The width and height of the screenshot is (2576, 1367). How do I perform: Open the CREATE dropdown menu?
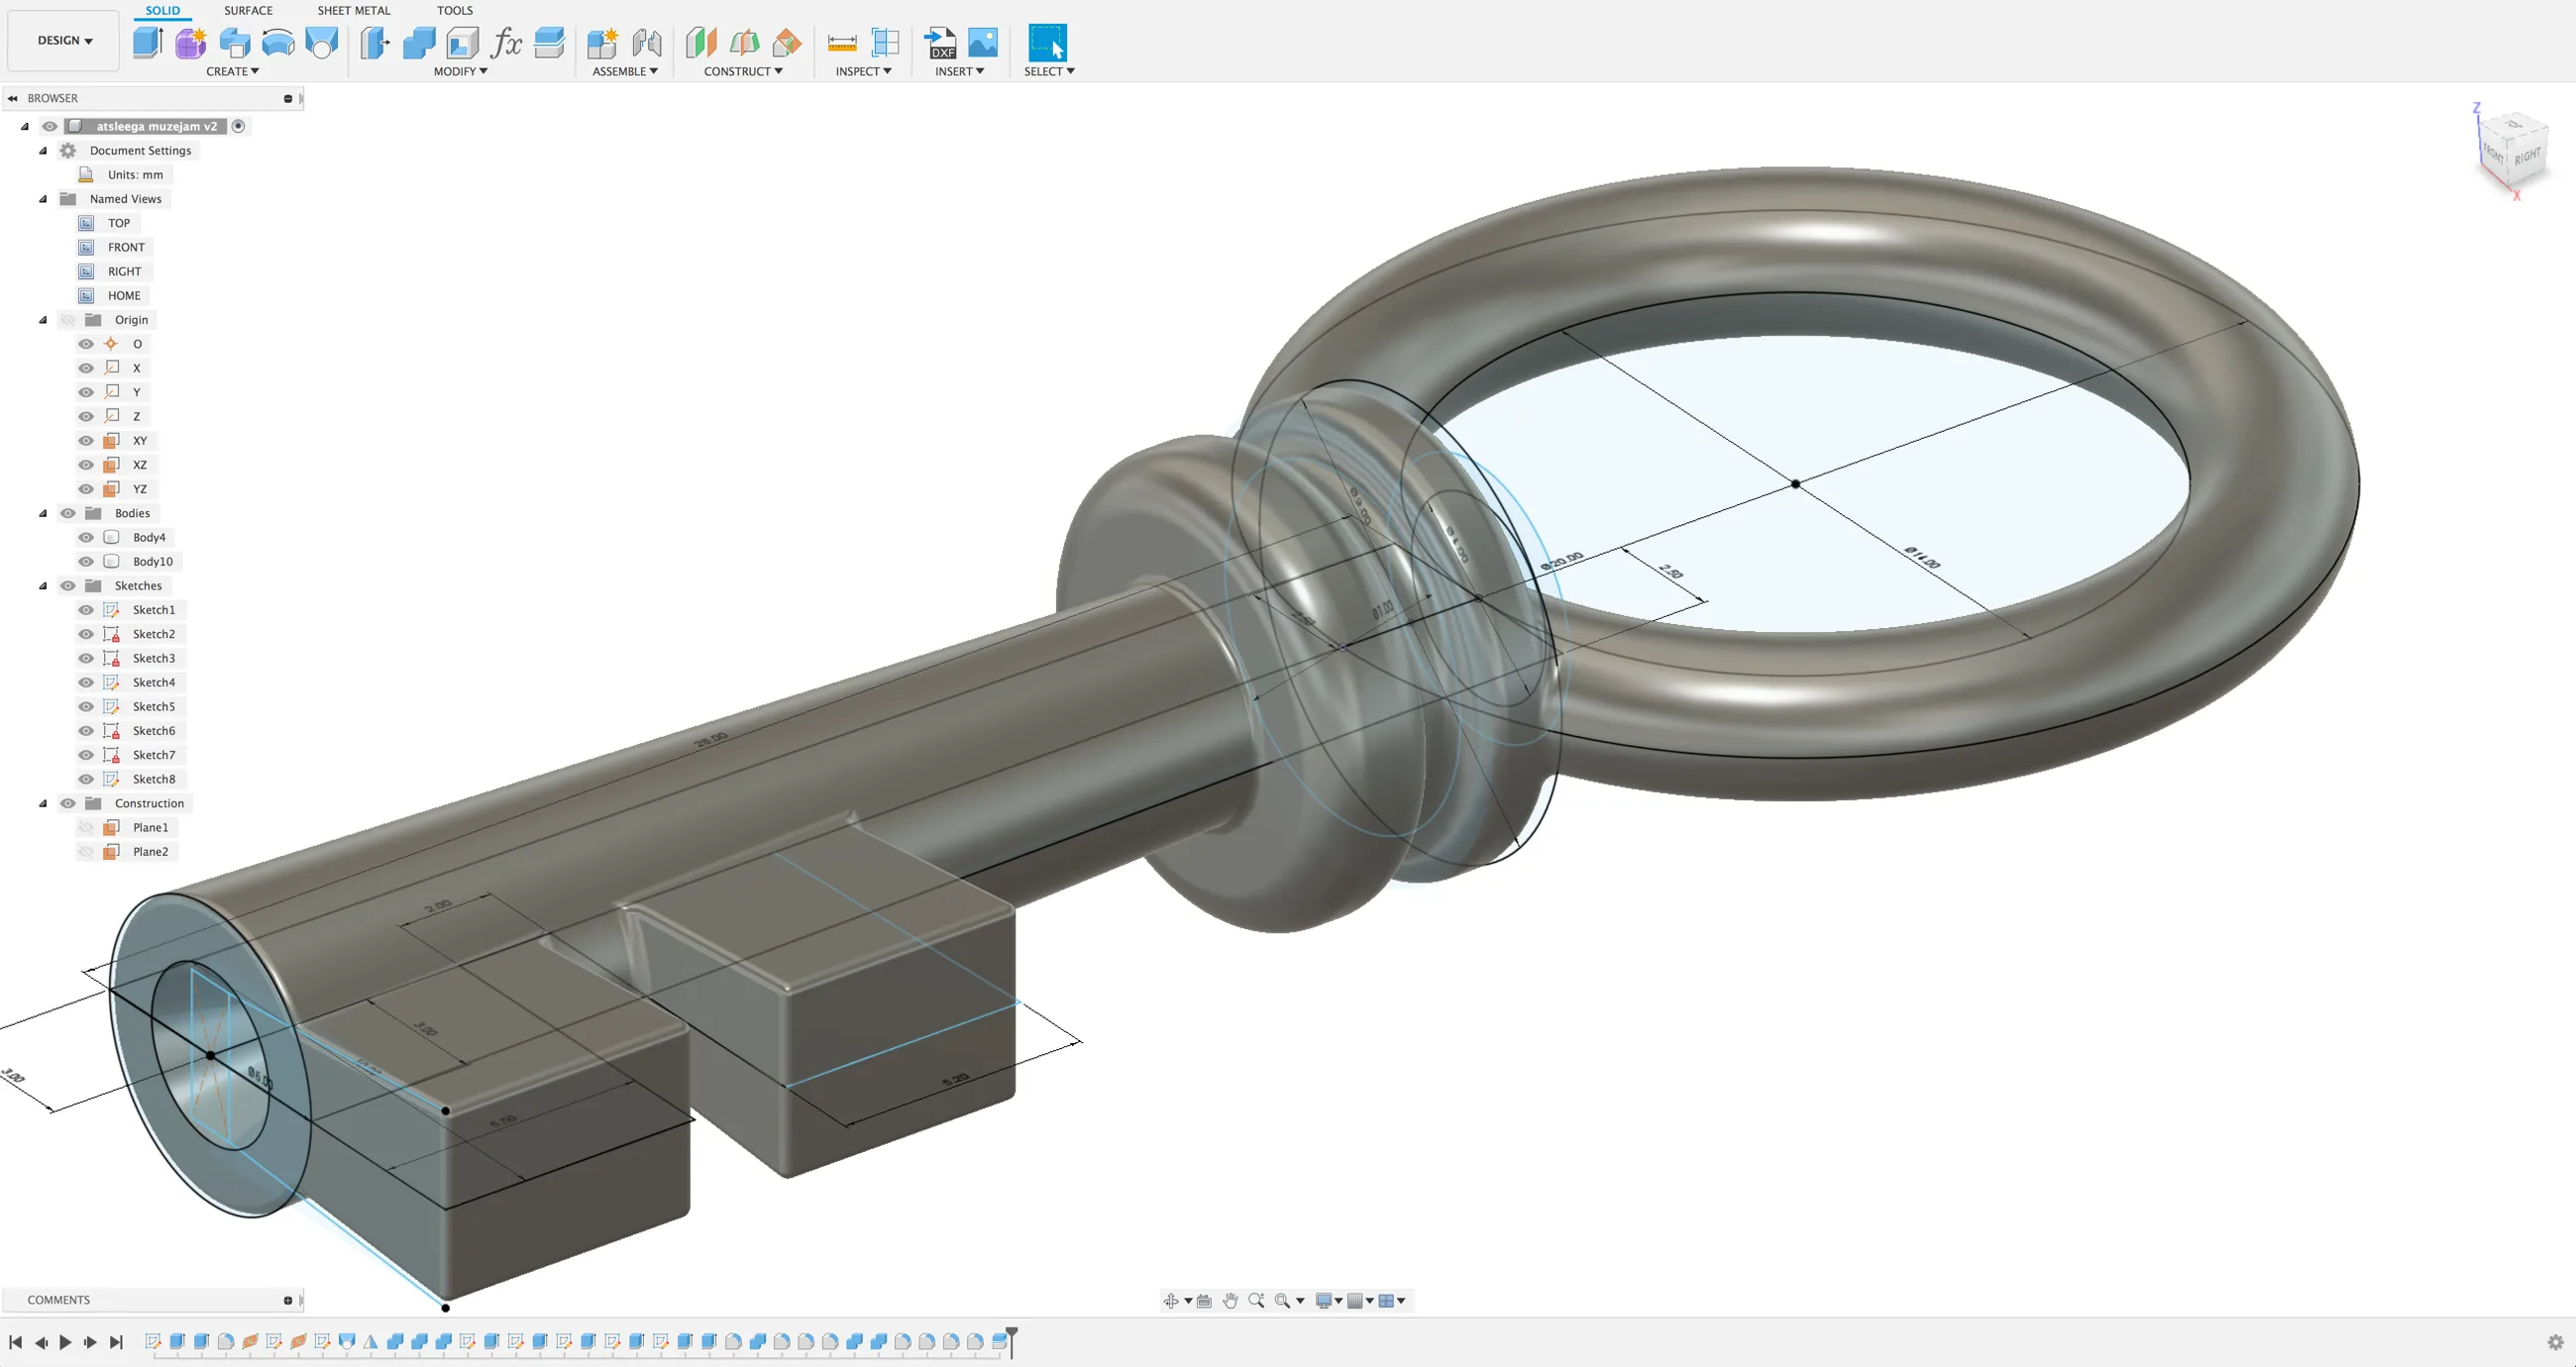pyautogui.click(x=232, y=71)
